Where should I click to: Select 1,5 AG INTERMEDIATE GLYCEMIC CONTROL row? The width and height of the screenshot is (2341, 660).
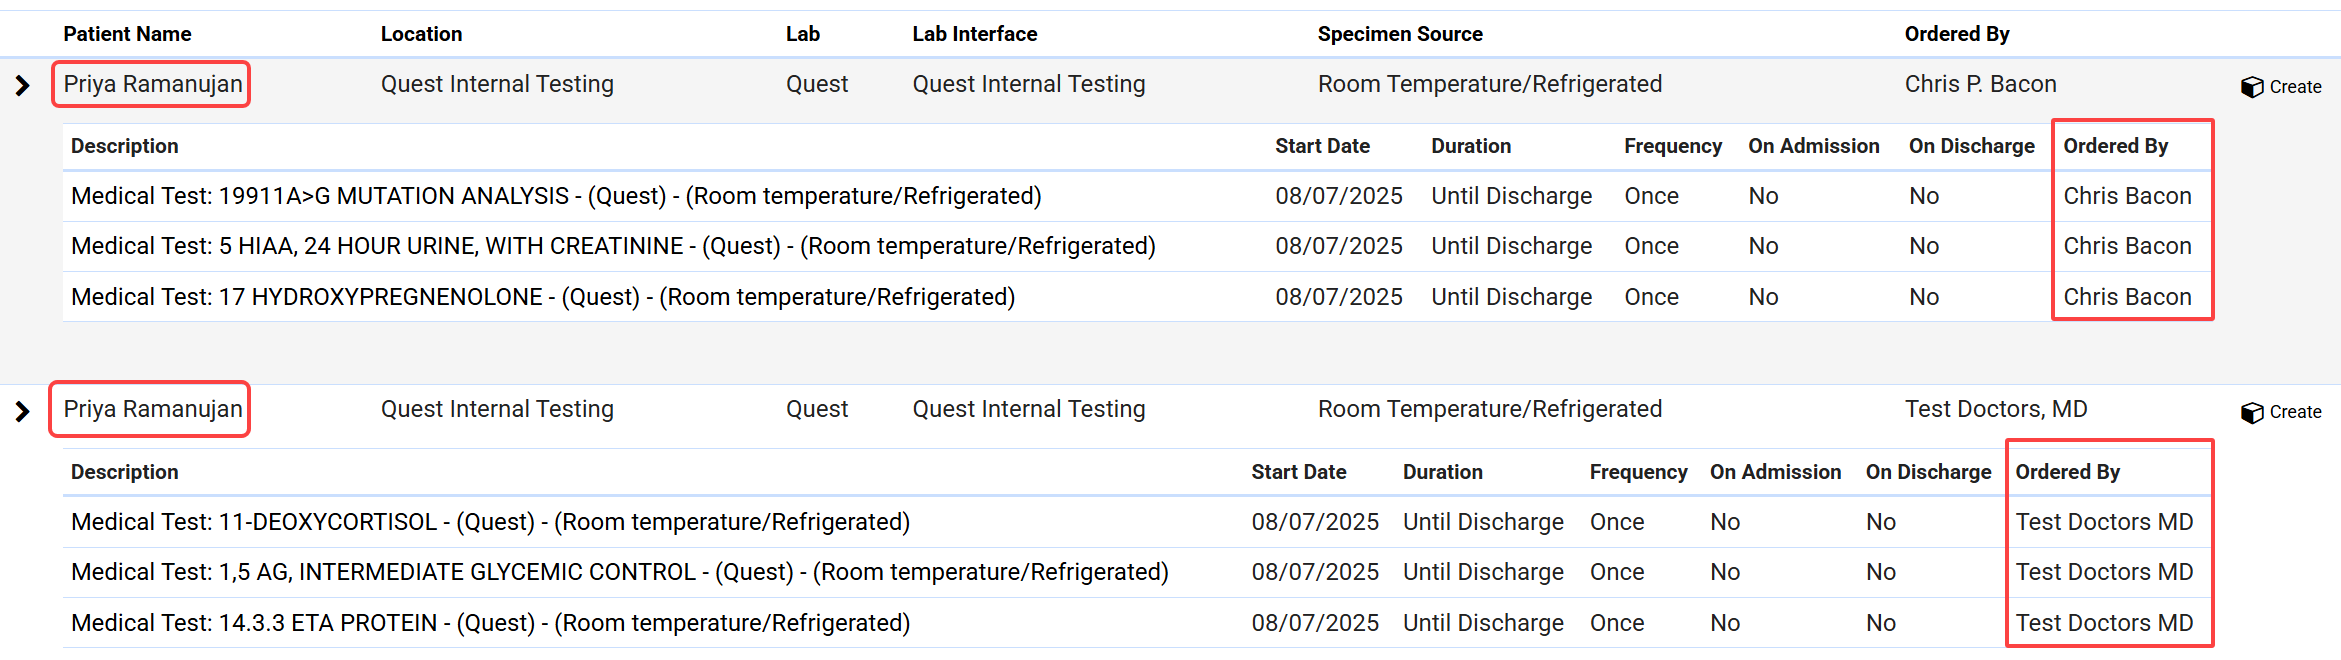(x=619, y=572)
